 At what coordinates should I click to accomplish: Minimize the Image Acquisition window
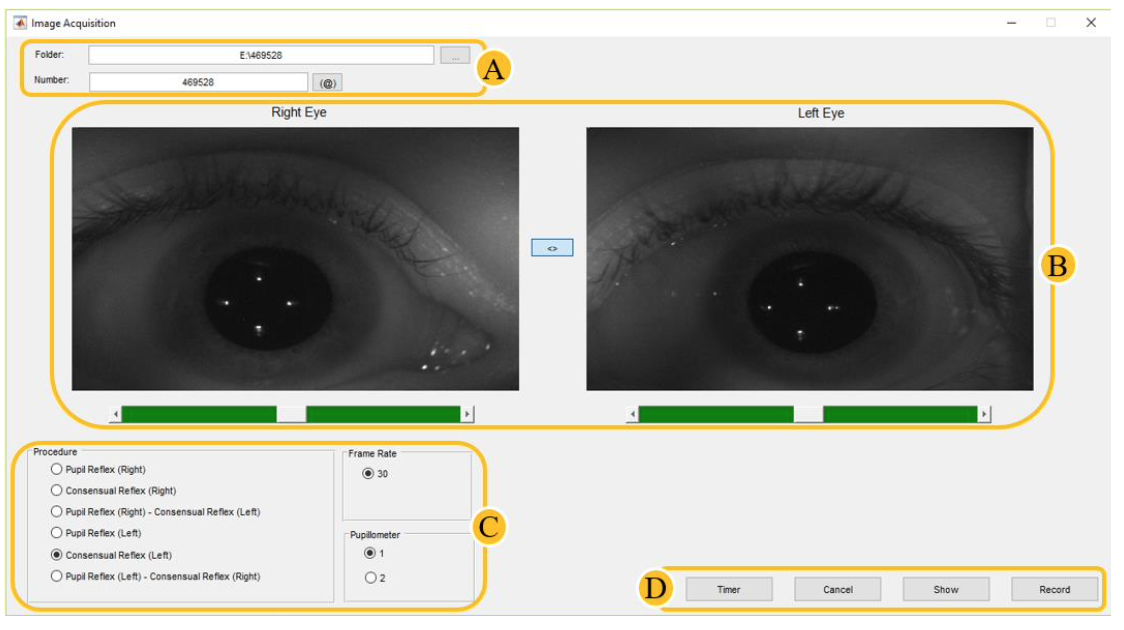1011,23
